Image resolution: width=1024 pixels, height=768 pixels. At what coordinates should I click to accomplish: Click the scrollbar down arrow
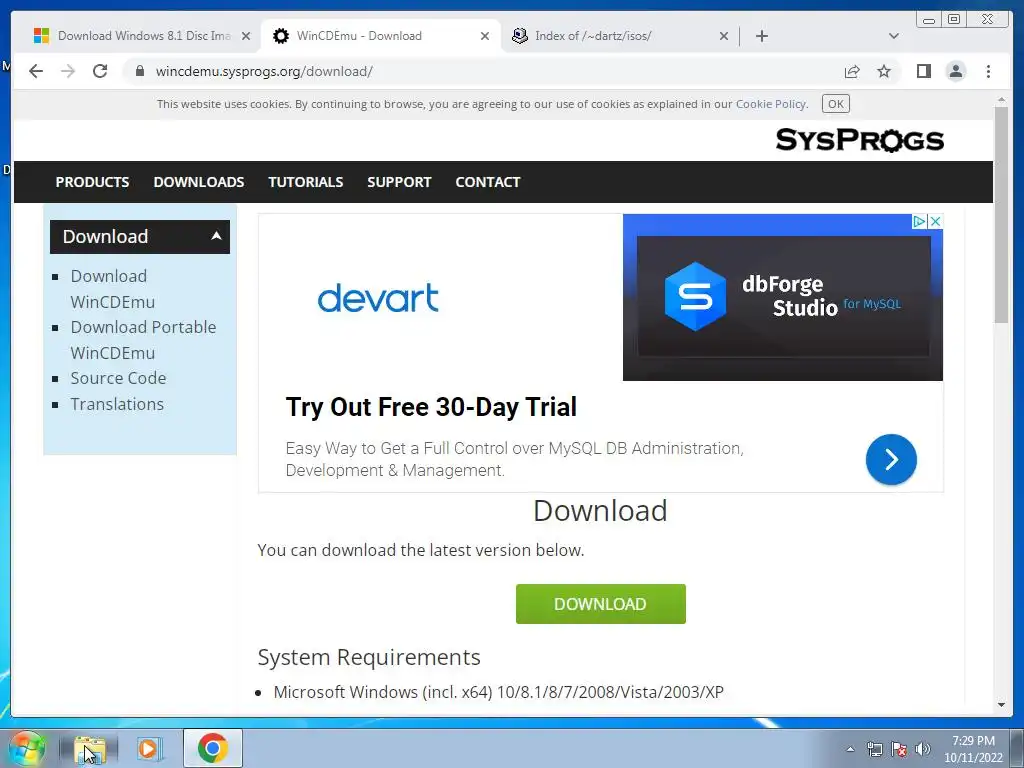pyautogui.click(x=1001, y=705)
